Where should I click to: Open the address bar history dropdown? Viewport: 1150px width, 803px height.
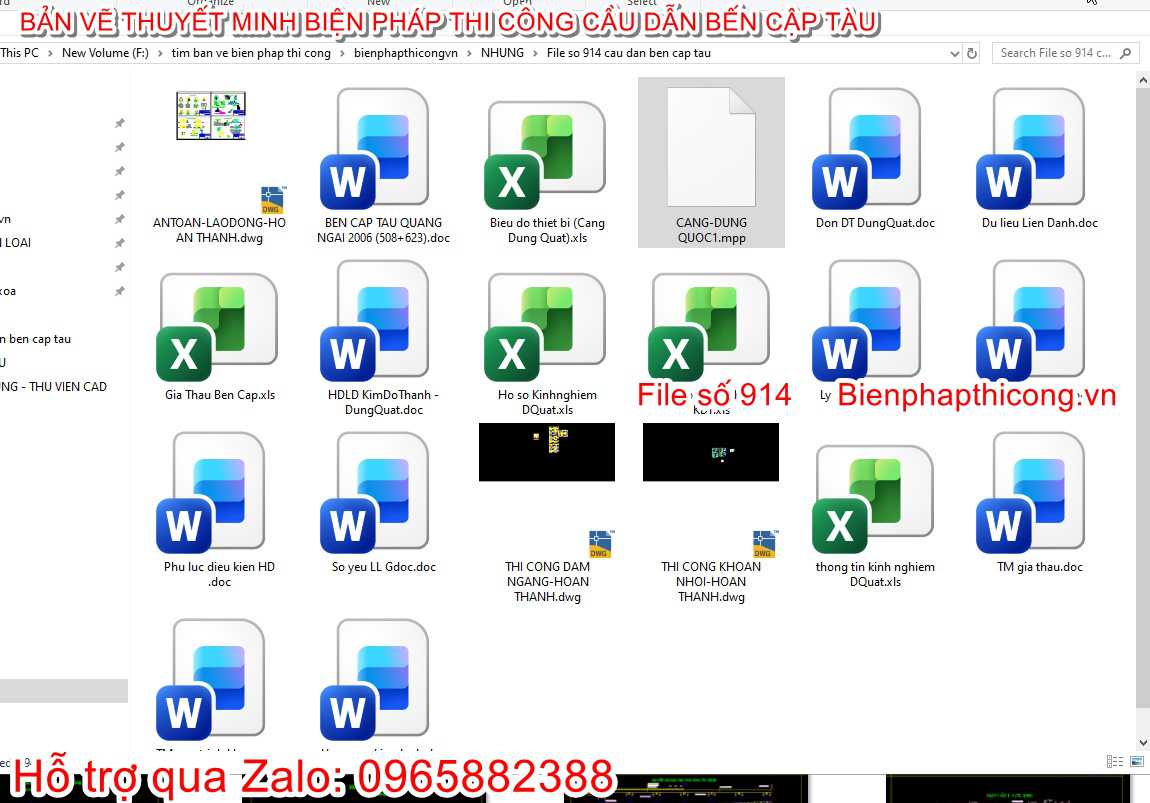coord(954,54)
